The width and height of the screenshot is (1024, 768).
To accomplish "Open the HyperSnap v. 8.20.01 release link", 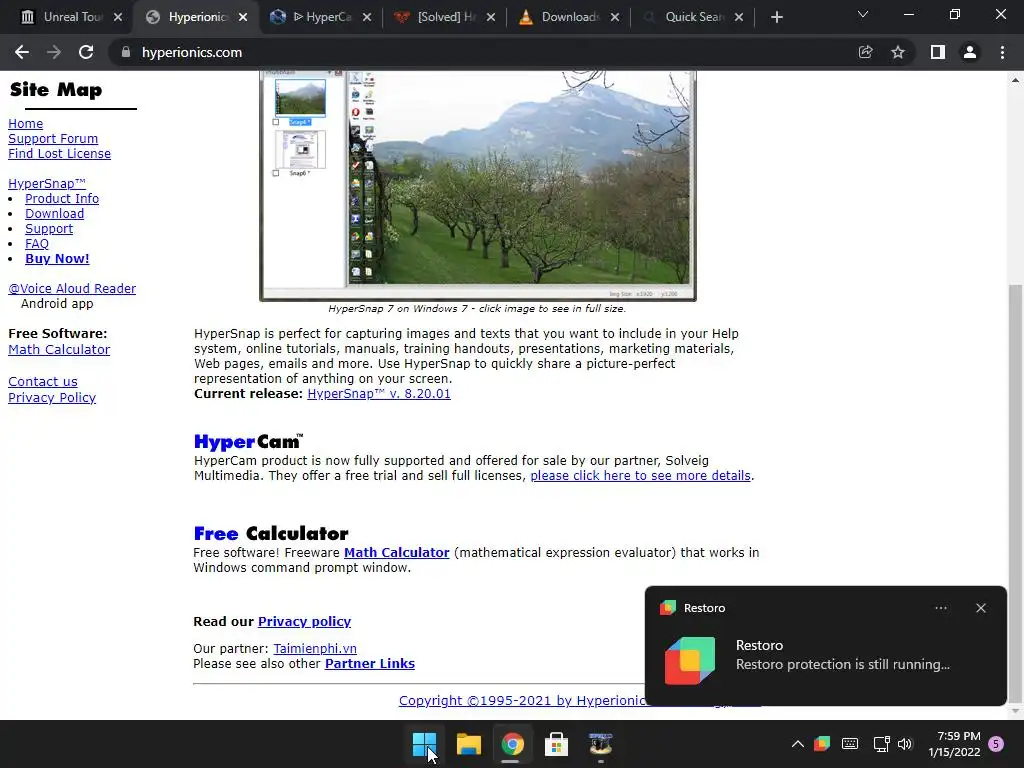I will point(379,394).
